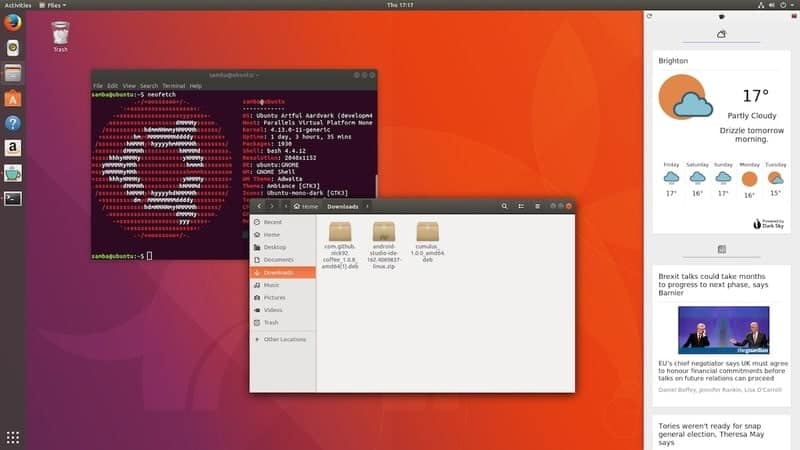Image resolution: width=800 pixels, height=450 pixels.
Task: Expand path arrow right of Downloads
Action: [x=367, y=206]
